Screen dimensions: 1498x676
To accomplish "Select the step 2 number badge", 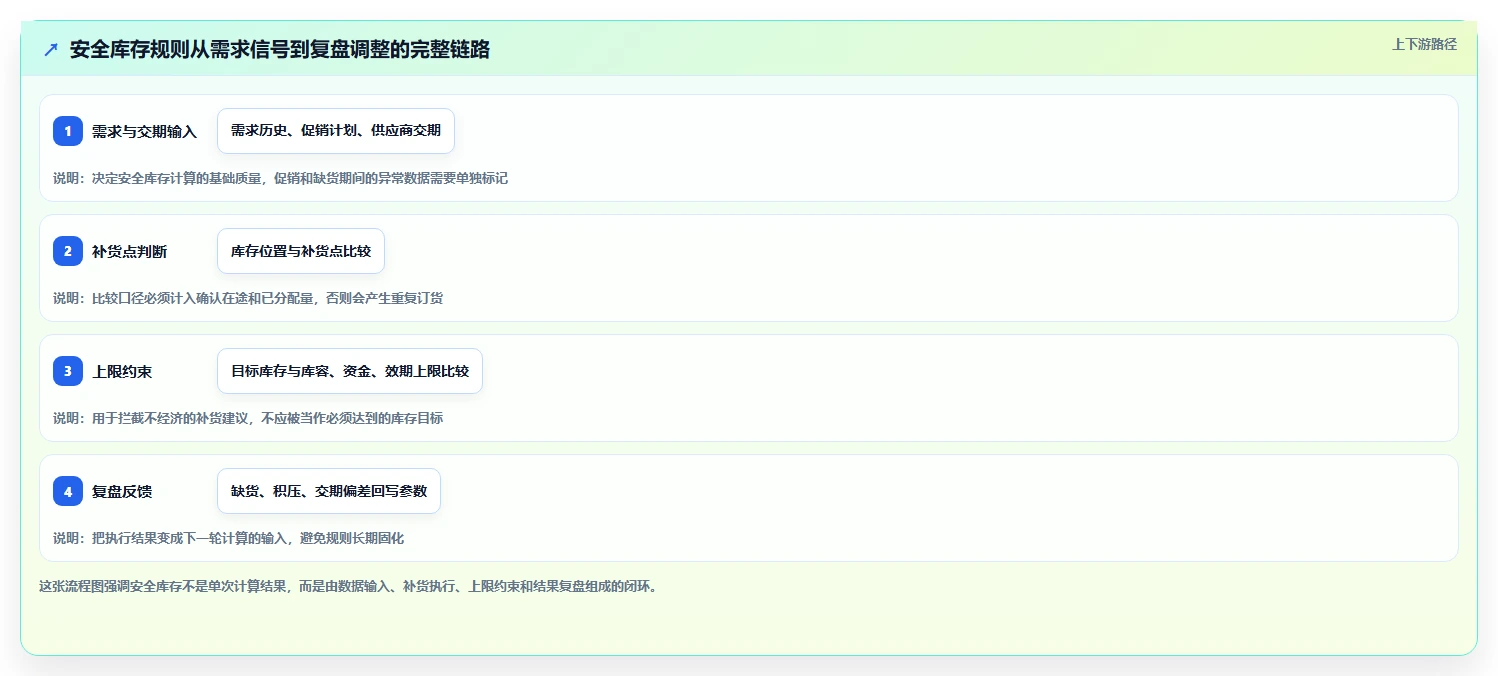I will click(x=68, y=251).
